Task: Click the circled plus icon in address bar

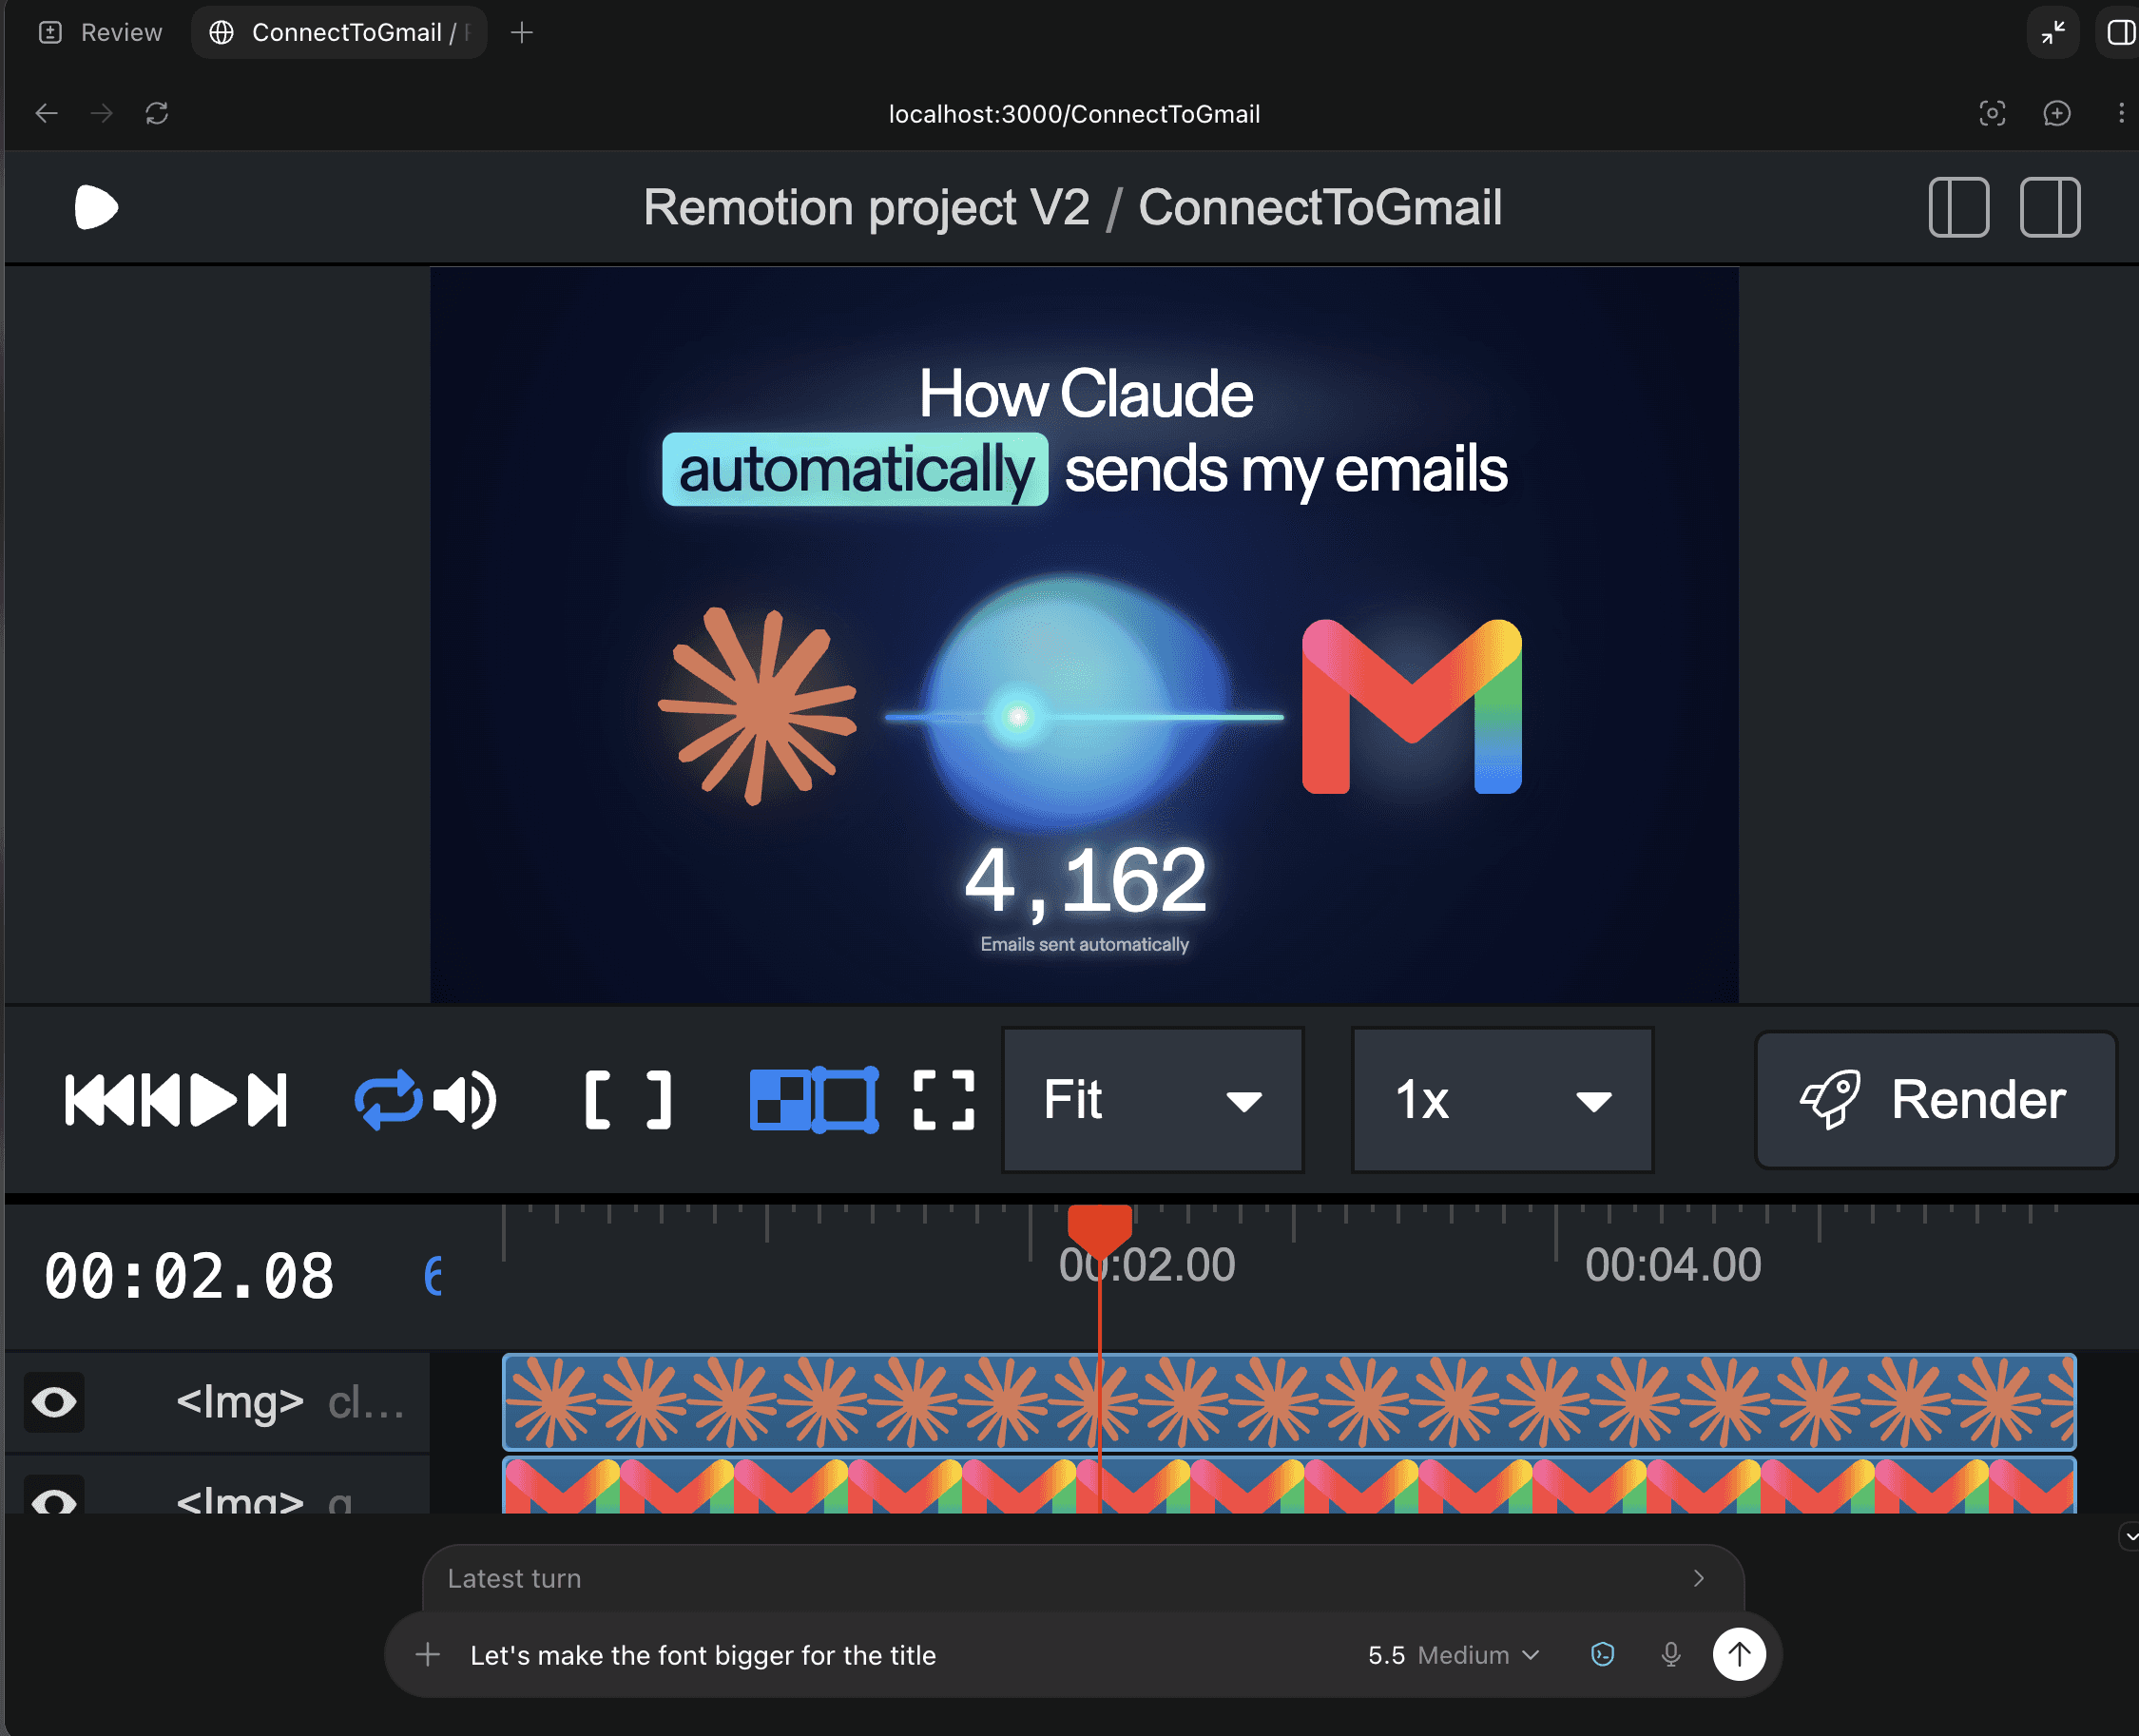Action: tap(2056, 113)
